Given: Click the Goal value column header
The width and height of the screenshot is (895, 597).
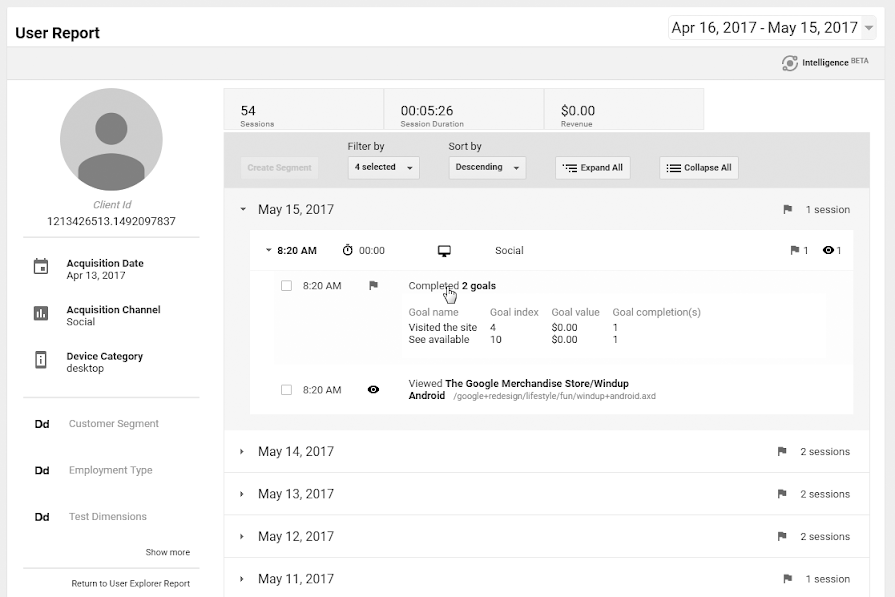Looking at the screenshot, I should (575, 312).
